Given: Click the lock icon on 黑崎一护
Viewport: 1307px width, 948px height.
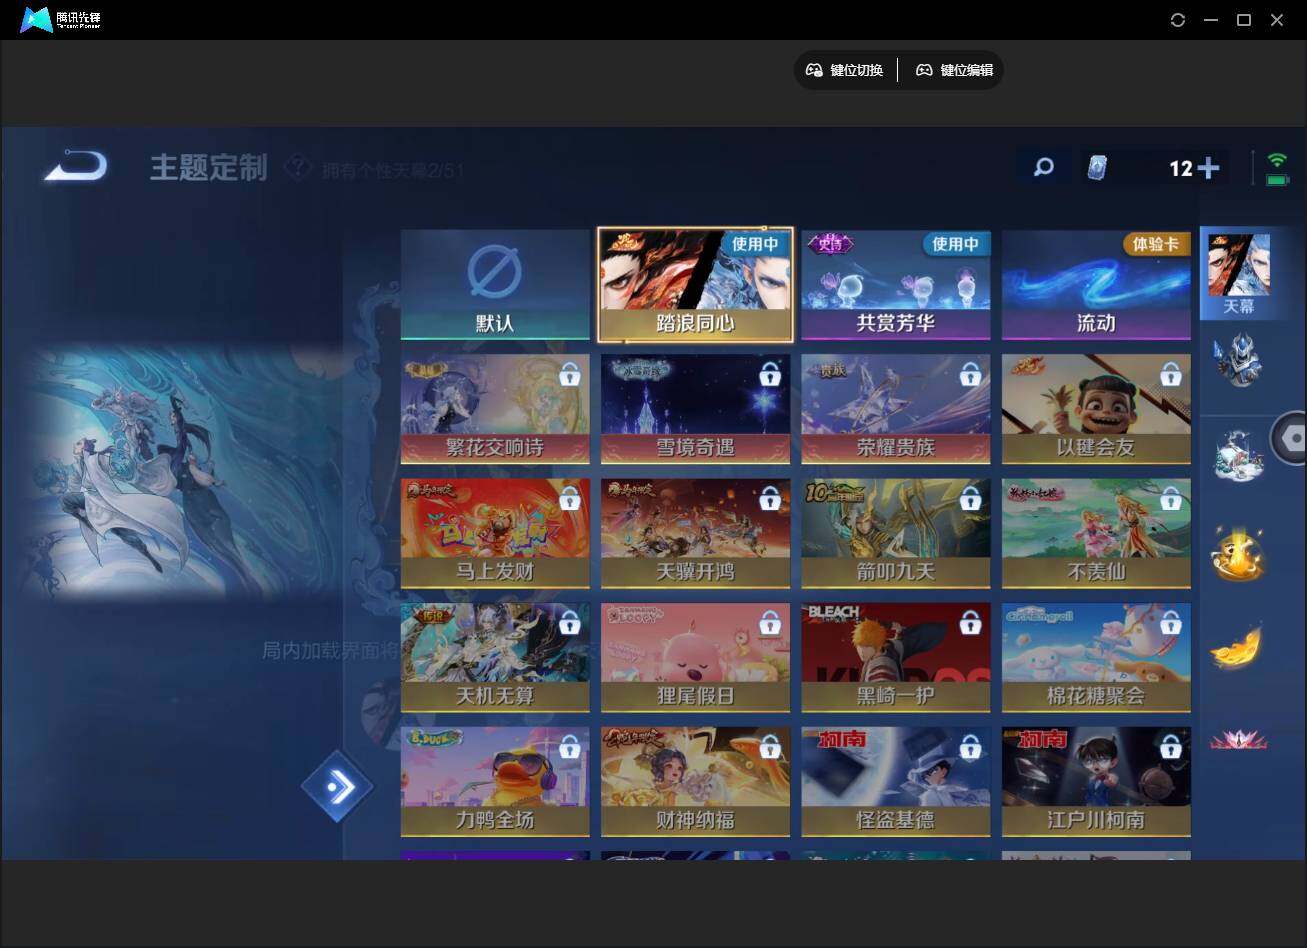Looking at the screenshot, I should 970,623.
